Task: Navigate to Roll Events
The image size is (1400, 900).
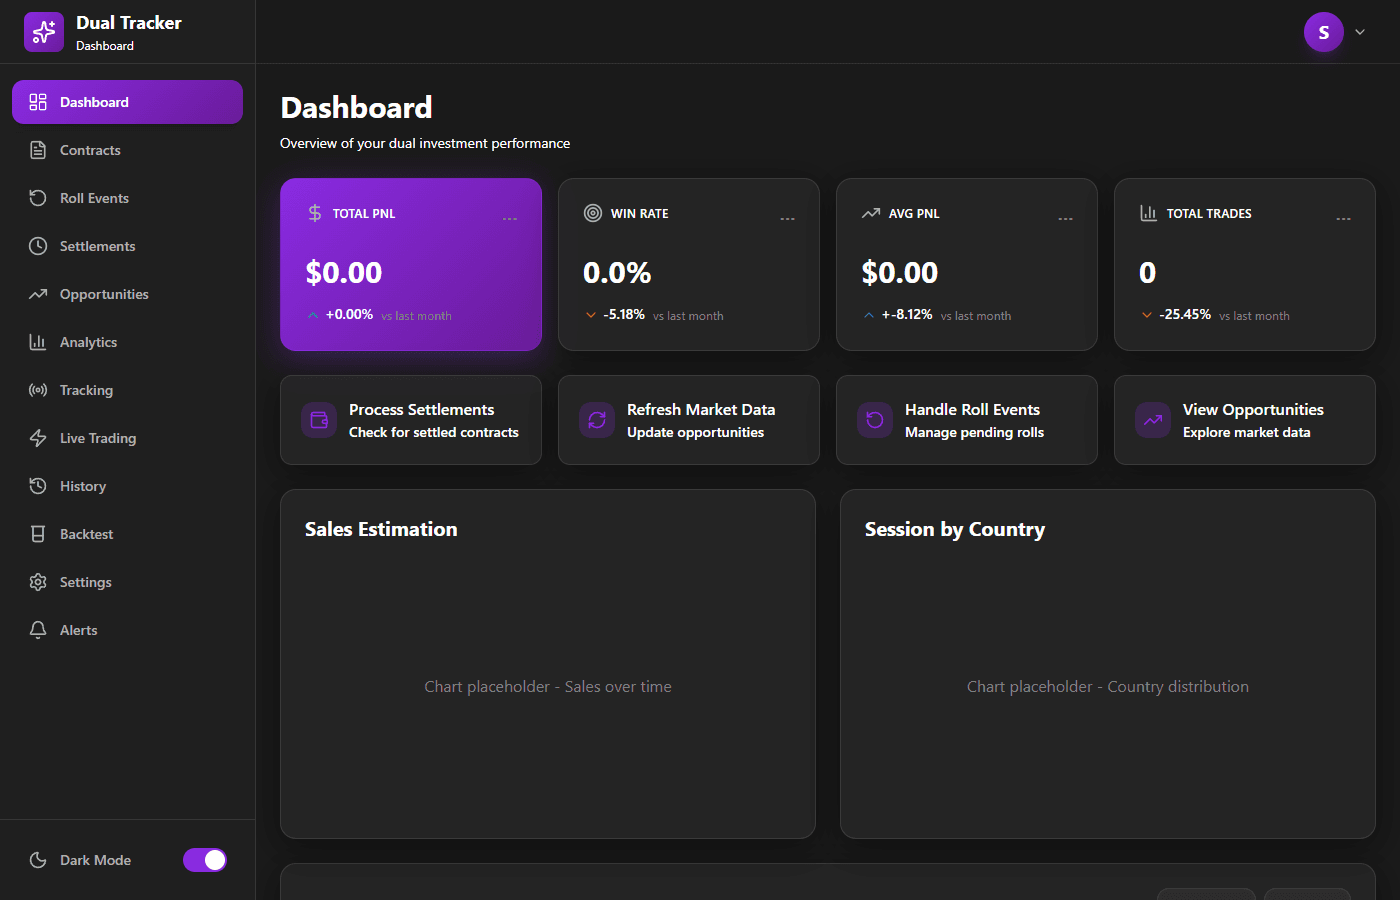Action: tap(127, 198)
